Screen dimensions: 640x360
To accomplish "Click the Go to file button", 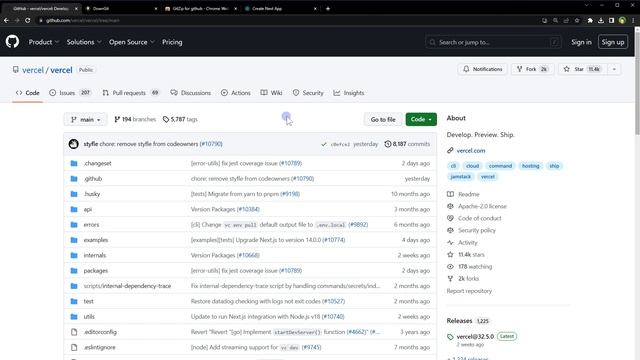I will [x=383, y=119].
